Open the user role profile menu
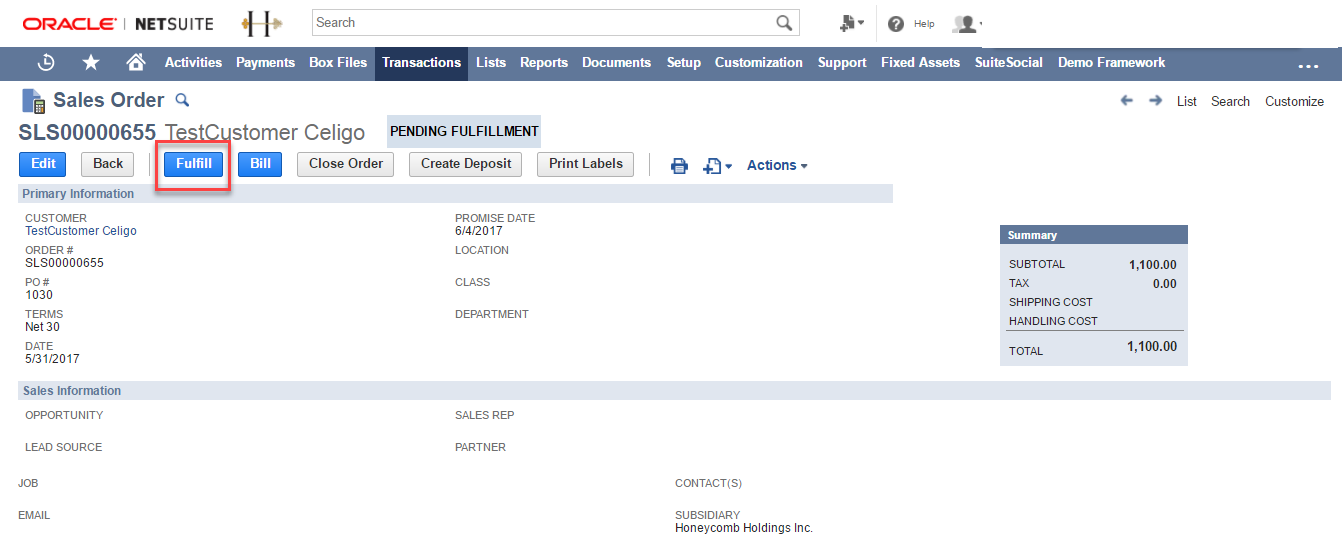The height and width of the screenshot is (535, 1342). [967, 23]
